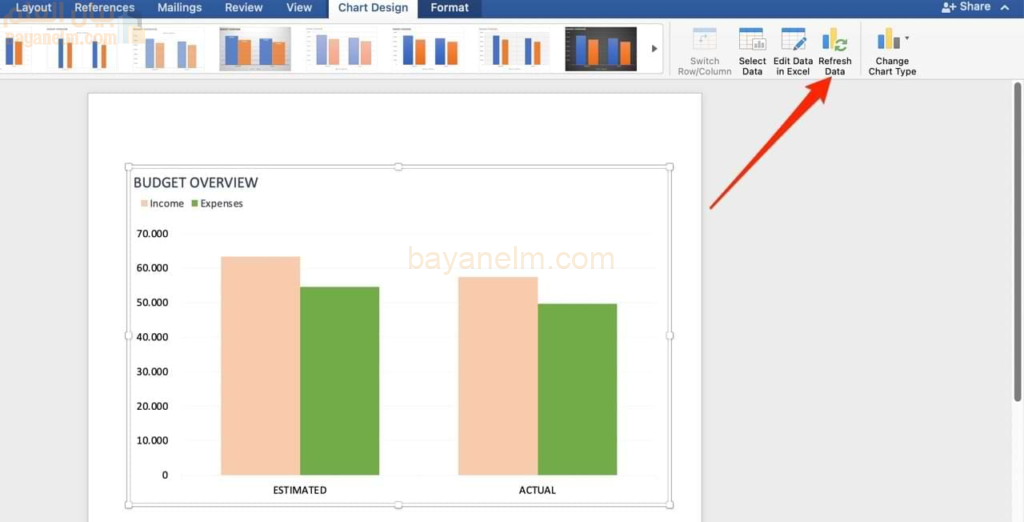Viewport: 1024px width, 522px height.
Task: Select the gray-shaded chart style thumbnail
Action: (255, 49)
